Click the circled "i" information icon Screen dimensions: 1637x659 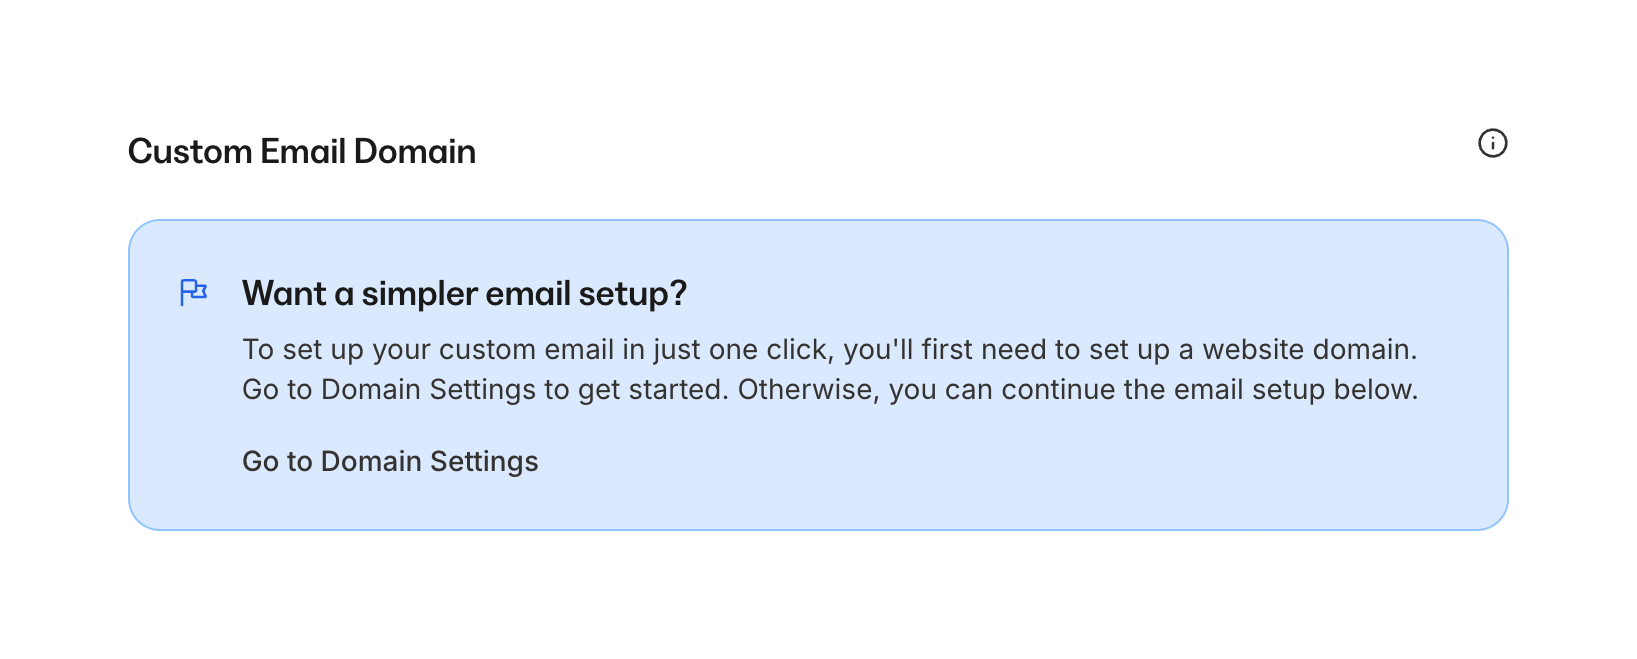pos(1492,143)
